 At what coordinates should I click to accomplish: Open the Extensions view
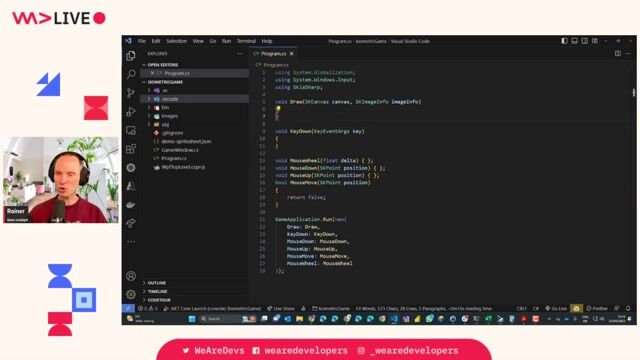(x=131, y=149)
